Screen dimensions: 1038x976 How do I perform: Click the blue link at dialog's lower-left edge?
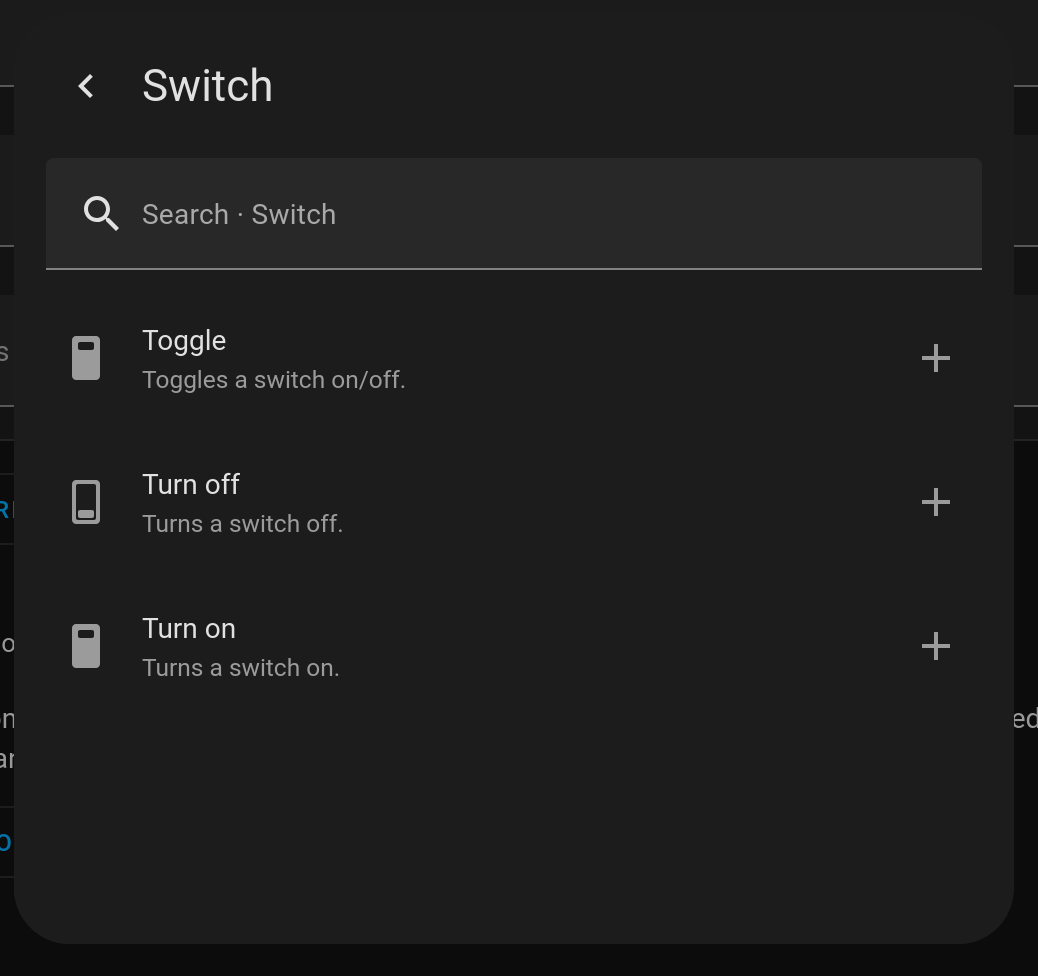(x=6, y=842)
